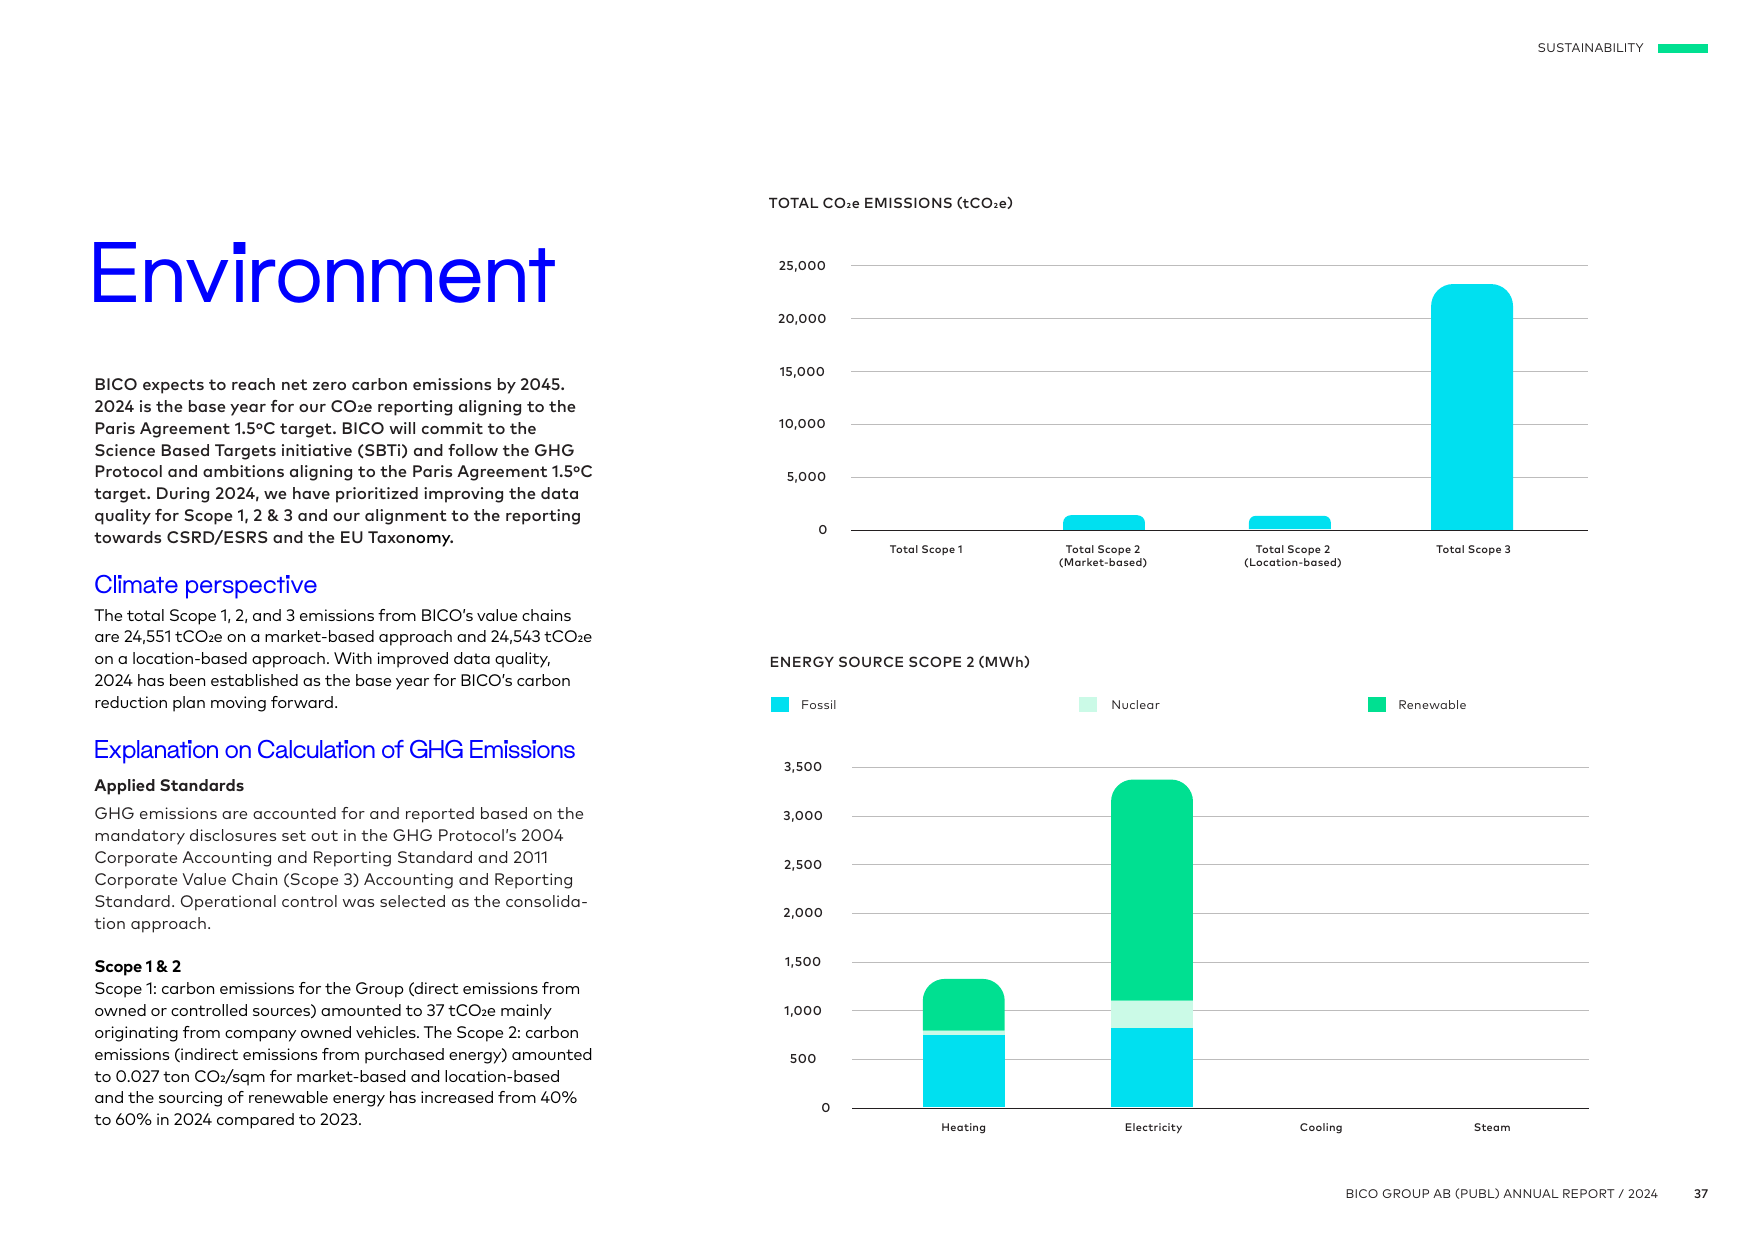
Task: Click the 1,500 y-axis value
Action: [x=803, y=962]
